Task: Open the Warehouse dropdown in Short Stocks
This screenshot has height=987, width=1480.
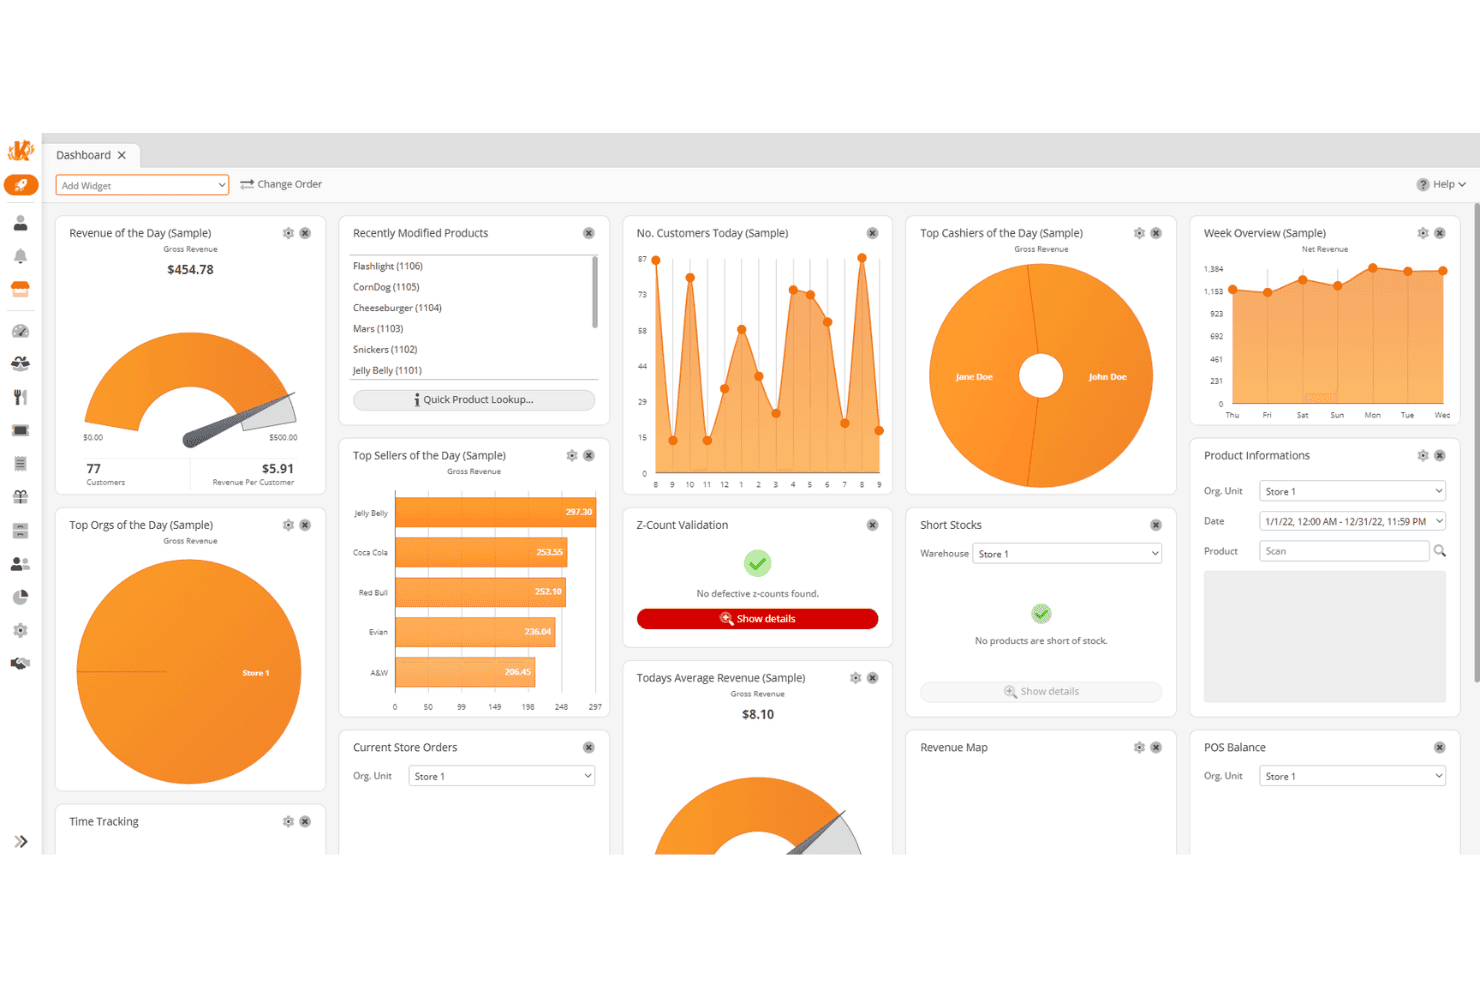Action: 1067,554
